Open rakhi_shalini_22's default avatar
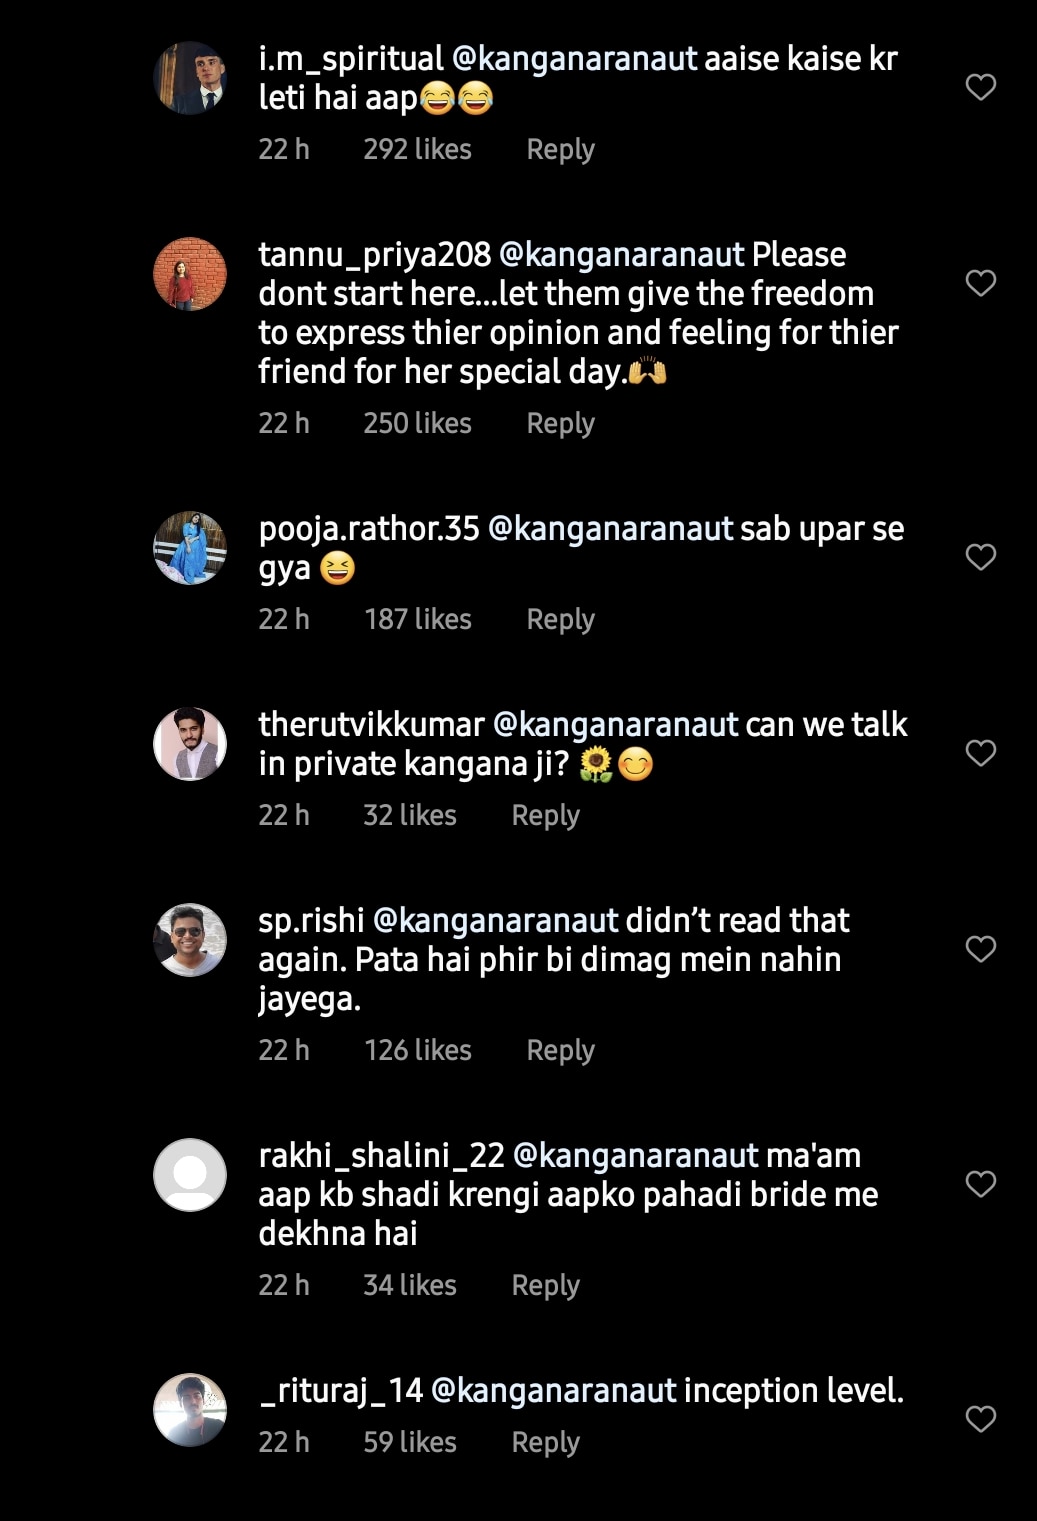Screen dimensions: 1037x1521 point(190,1175)
